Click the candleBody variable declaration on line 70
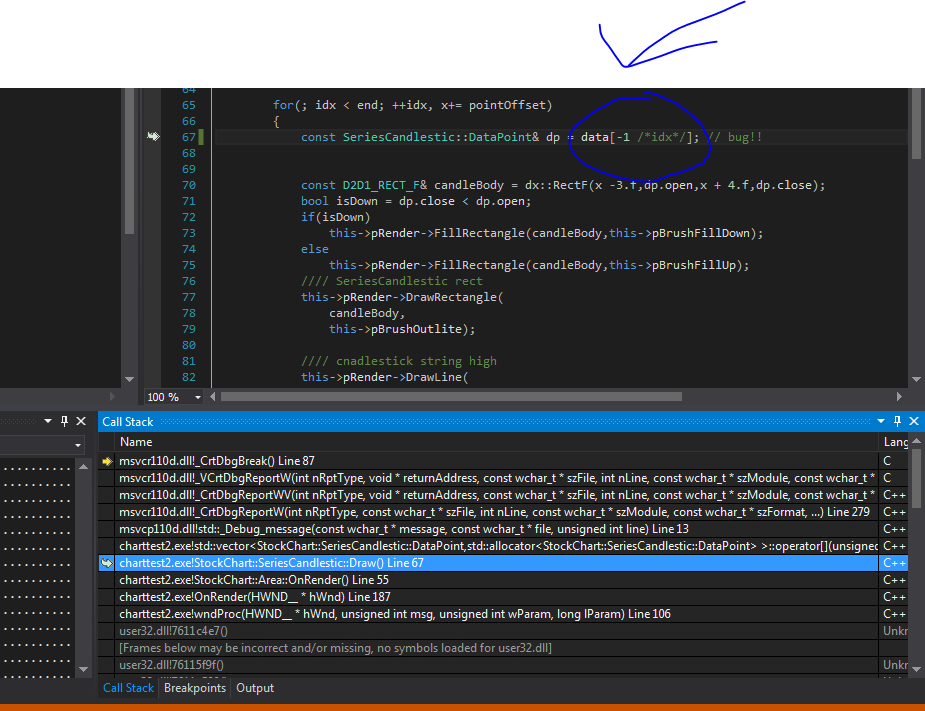Screen dimensions: 925x711 click(469, 185)
